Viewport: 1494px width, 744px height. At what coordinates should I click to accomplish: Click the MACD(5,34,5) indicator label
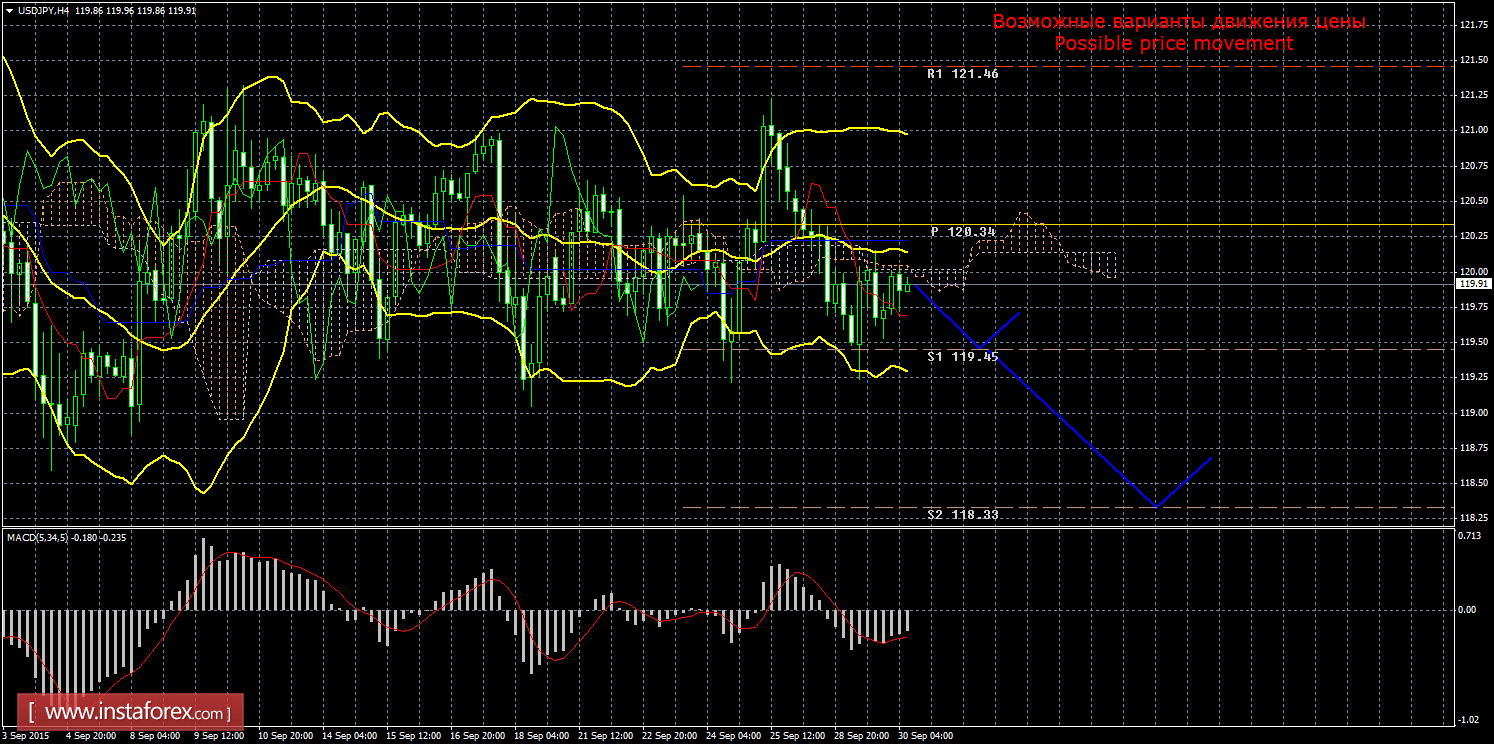coord(39,538)
